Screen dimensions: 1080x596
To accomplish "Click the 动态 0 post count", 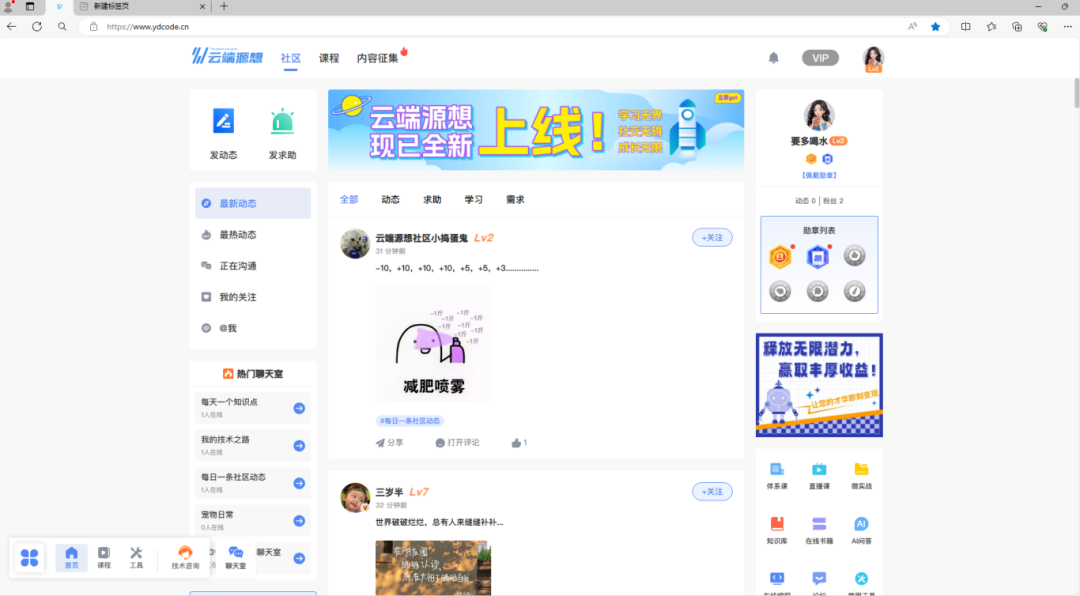I will point(805,201).
